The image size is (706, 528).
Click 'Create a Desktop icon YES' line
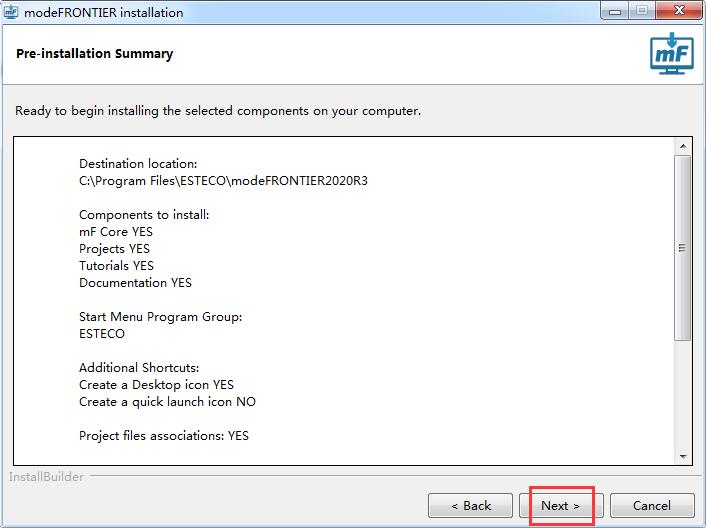156,384
